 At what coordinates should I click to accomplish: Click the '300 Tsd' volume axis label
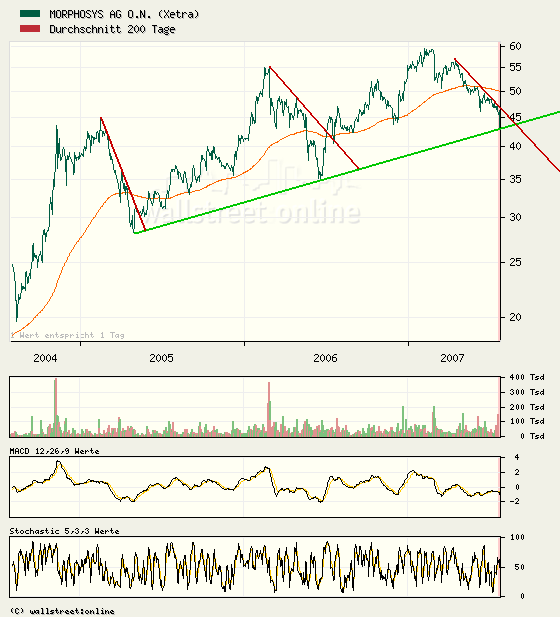click(527, 392)
